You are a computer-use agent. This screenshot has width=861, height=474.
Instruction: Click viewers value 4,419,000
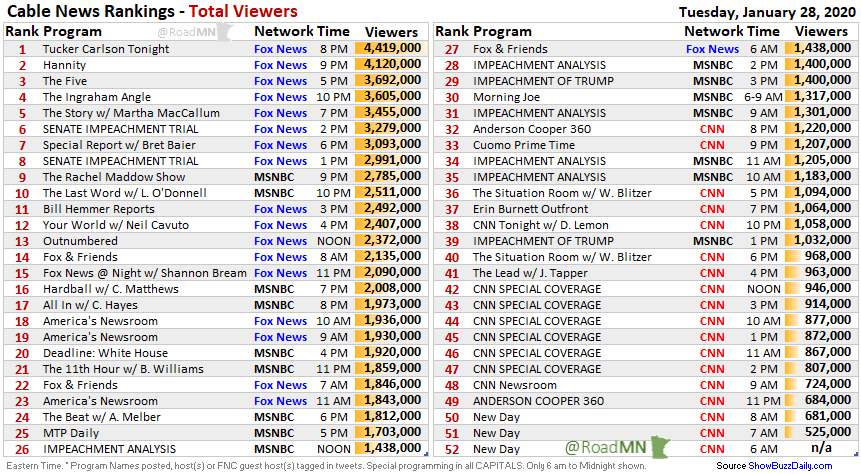point(392,48)
